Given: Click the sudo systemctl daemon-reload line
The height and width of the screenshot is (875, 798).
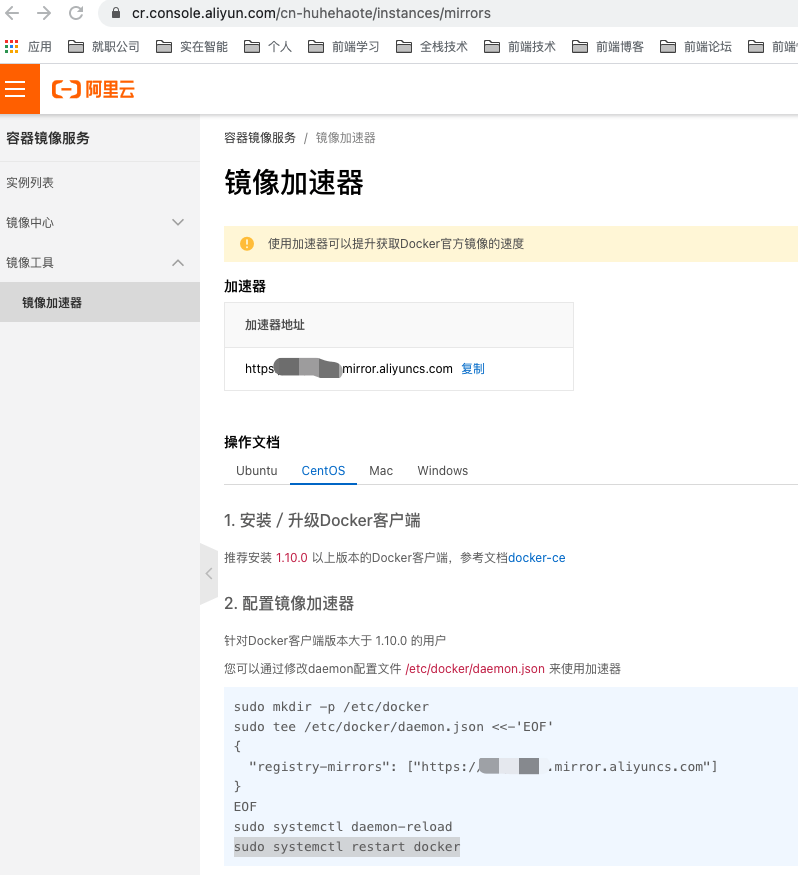Looking at the screenshot, I should 343,826.
